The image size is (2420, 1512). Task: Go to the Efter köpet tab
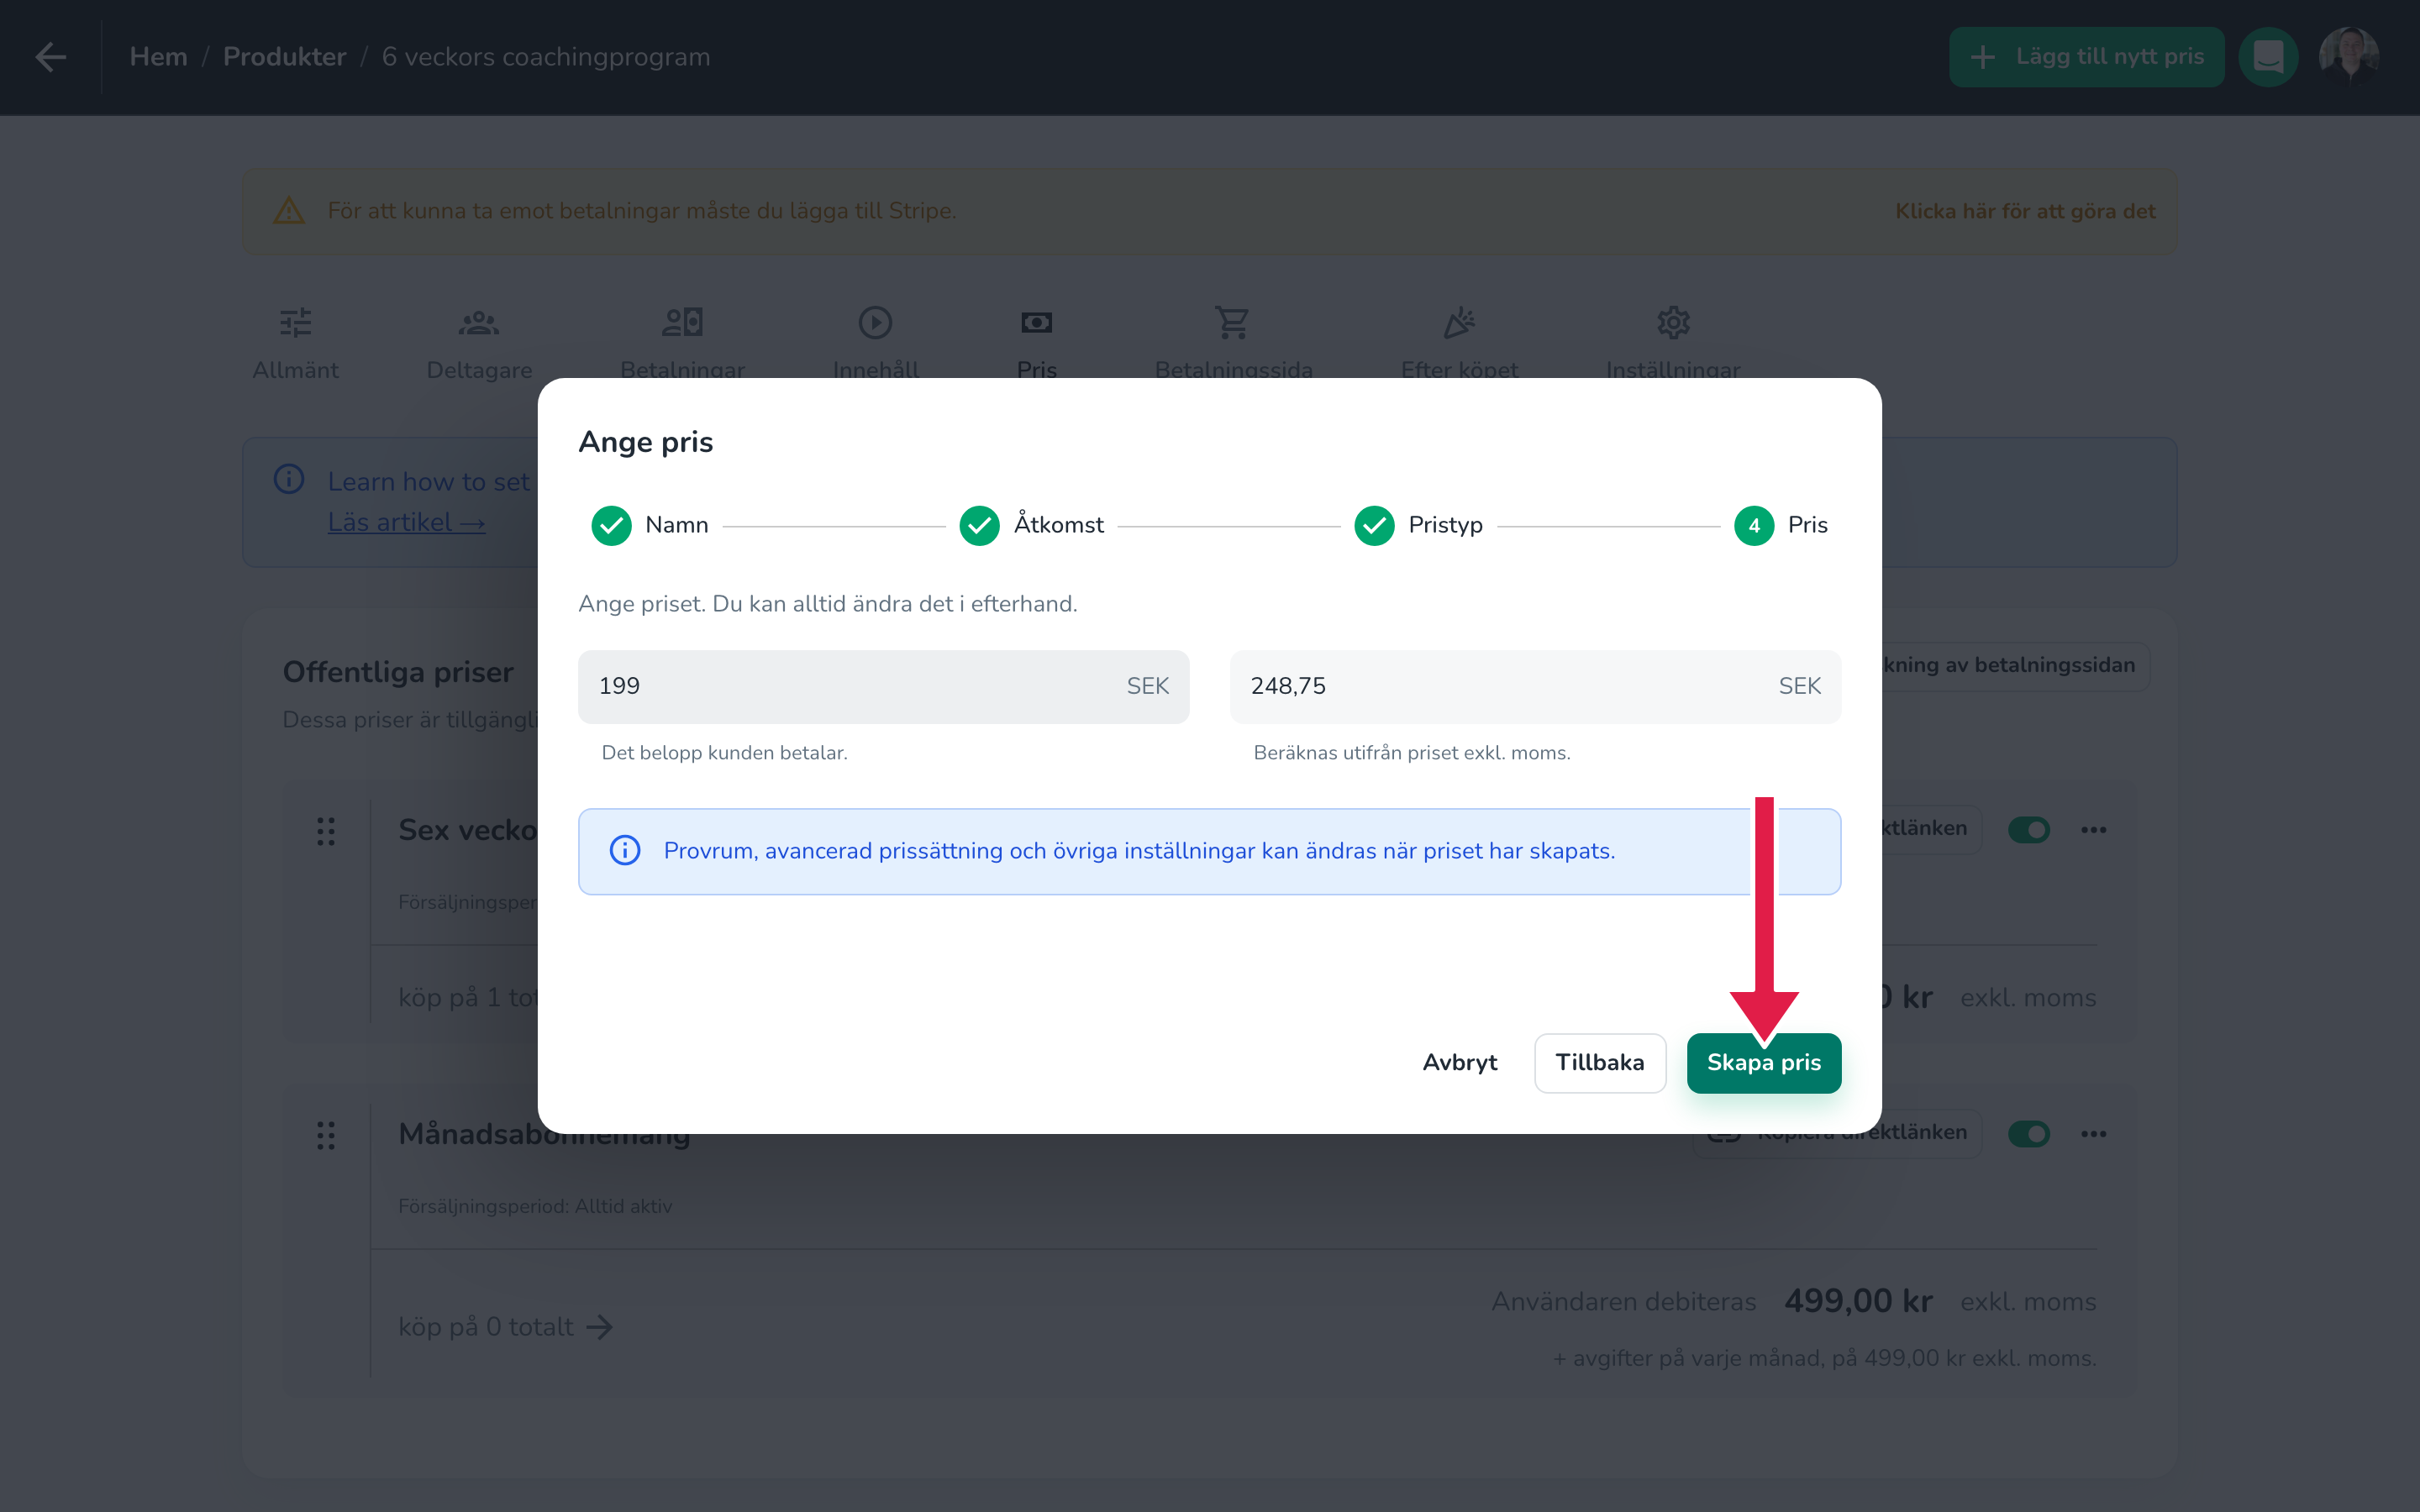[x=1459, y=342]
